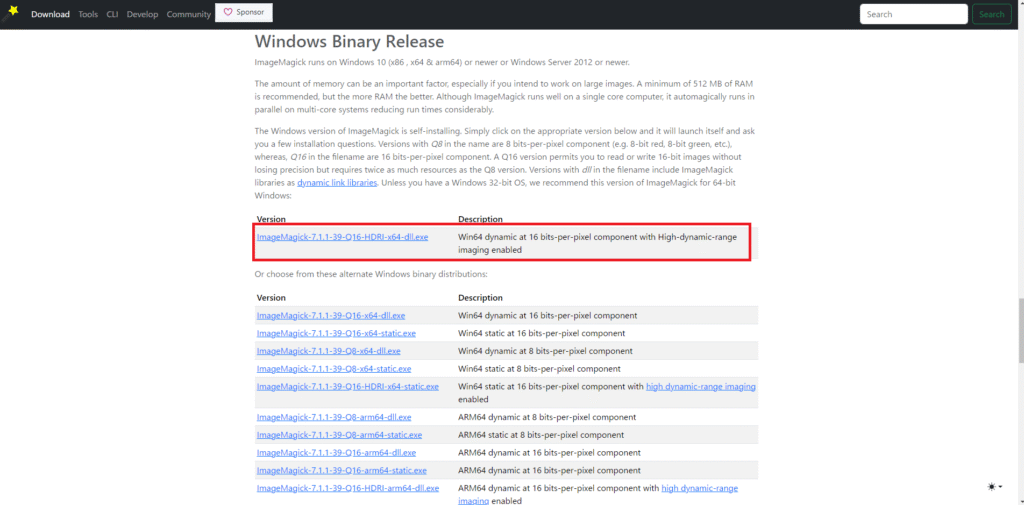The width and height of the screenshot is (1024, 505).
Task: Download ImageMagick-7.1.1-39-Q16-x64-dll.exe
Action: [x=330, y=315]
